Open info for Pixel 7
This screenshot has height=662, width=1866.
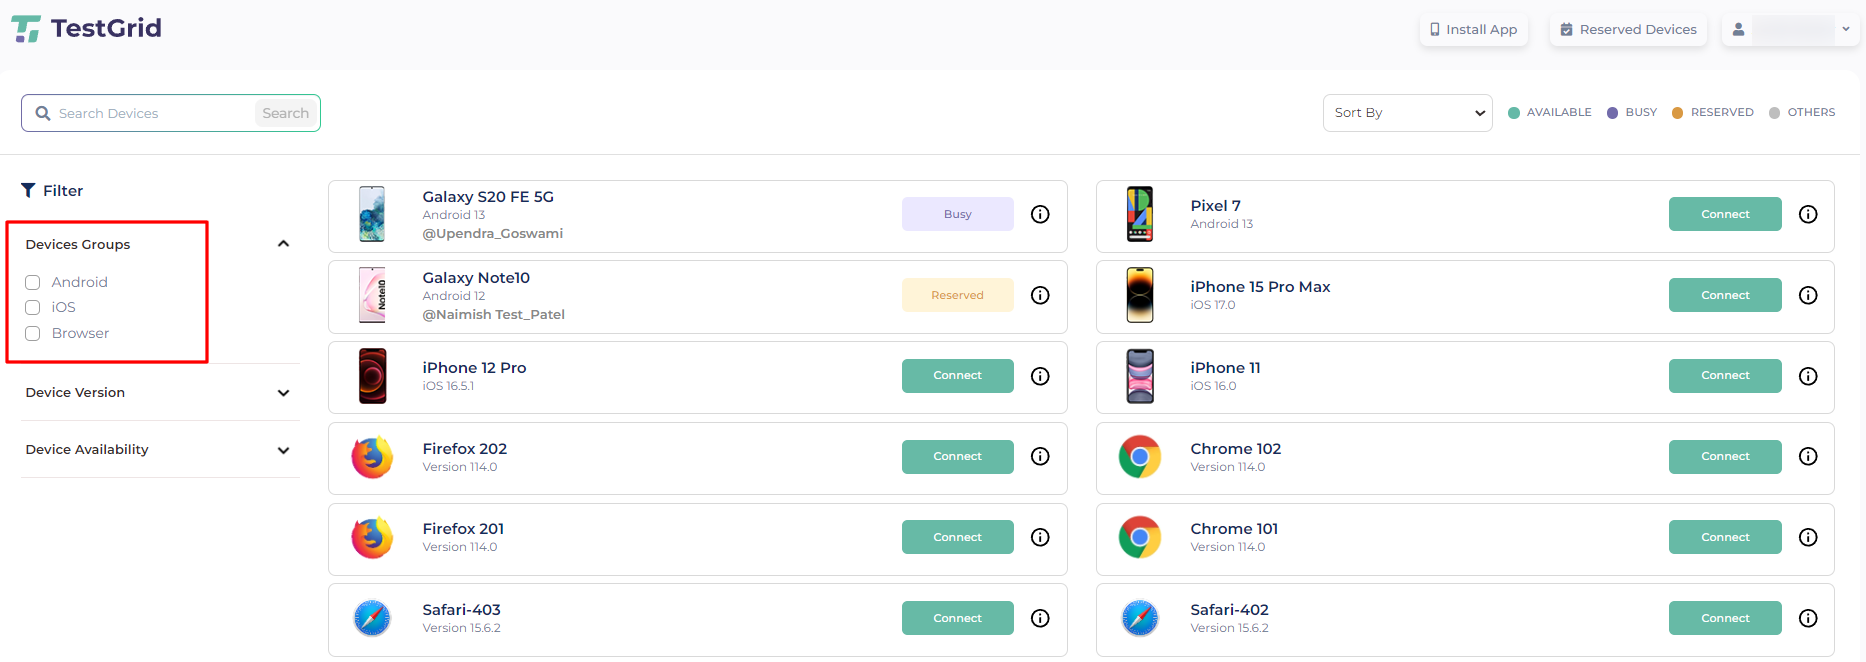(x=1808, y=214)
